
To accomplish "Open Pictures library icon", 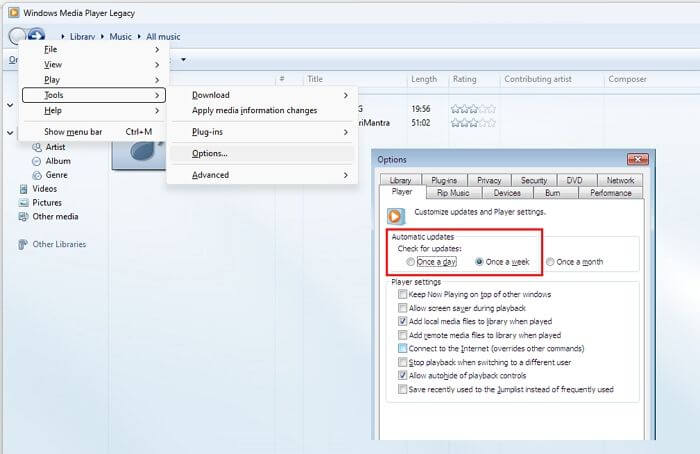I will [24, 203].
